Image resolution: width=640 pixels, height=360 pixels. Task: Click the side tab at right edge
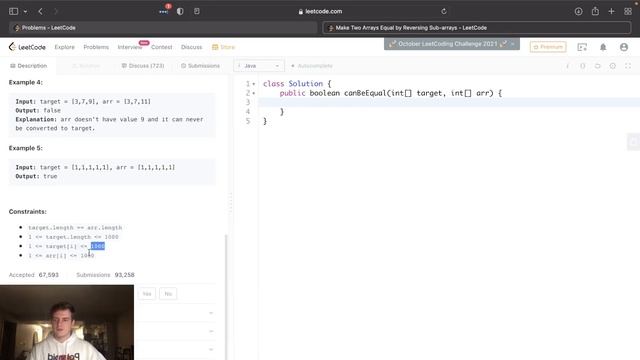point(633,142)
